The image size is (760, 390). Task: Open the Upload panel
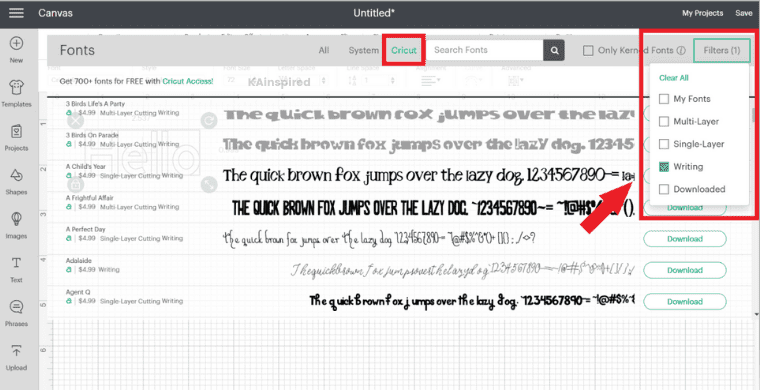(x=16, y=358)
